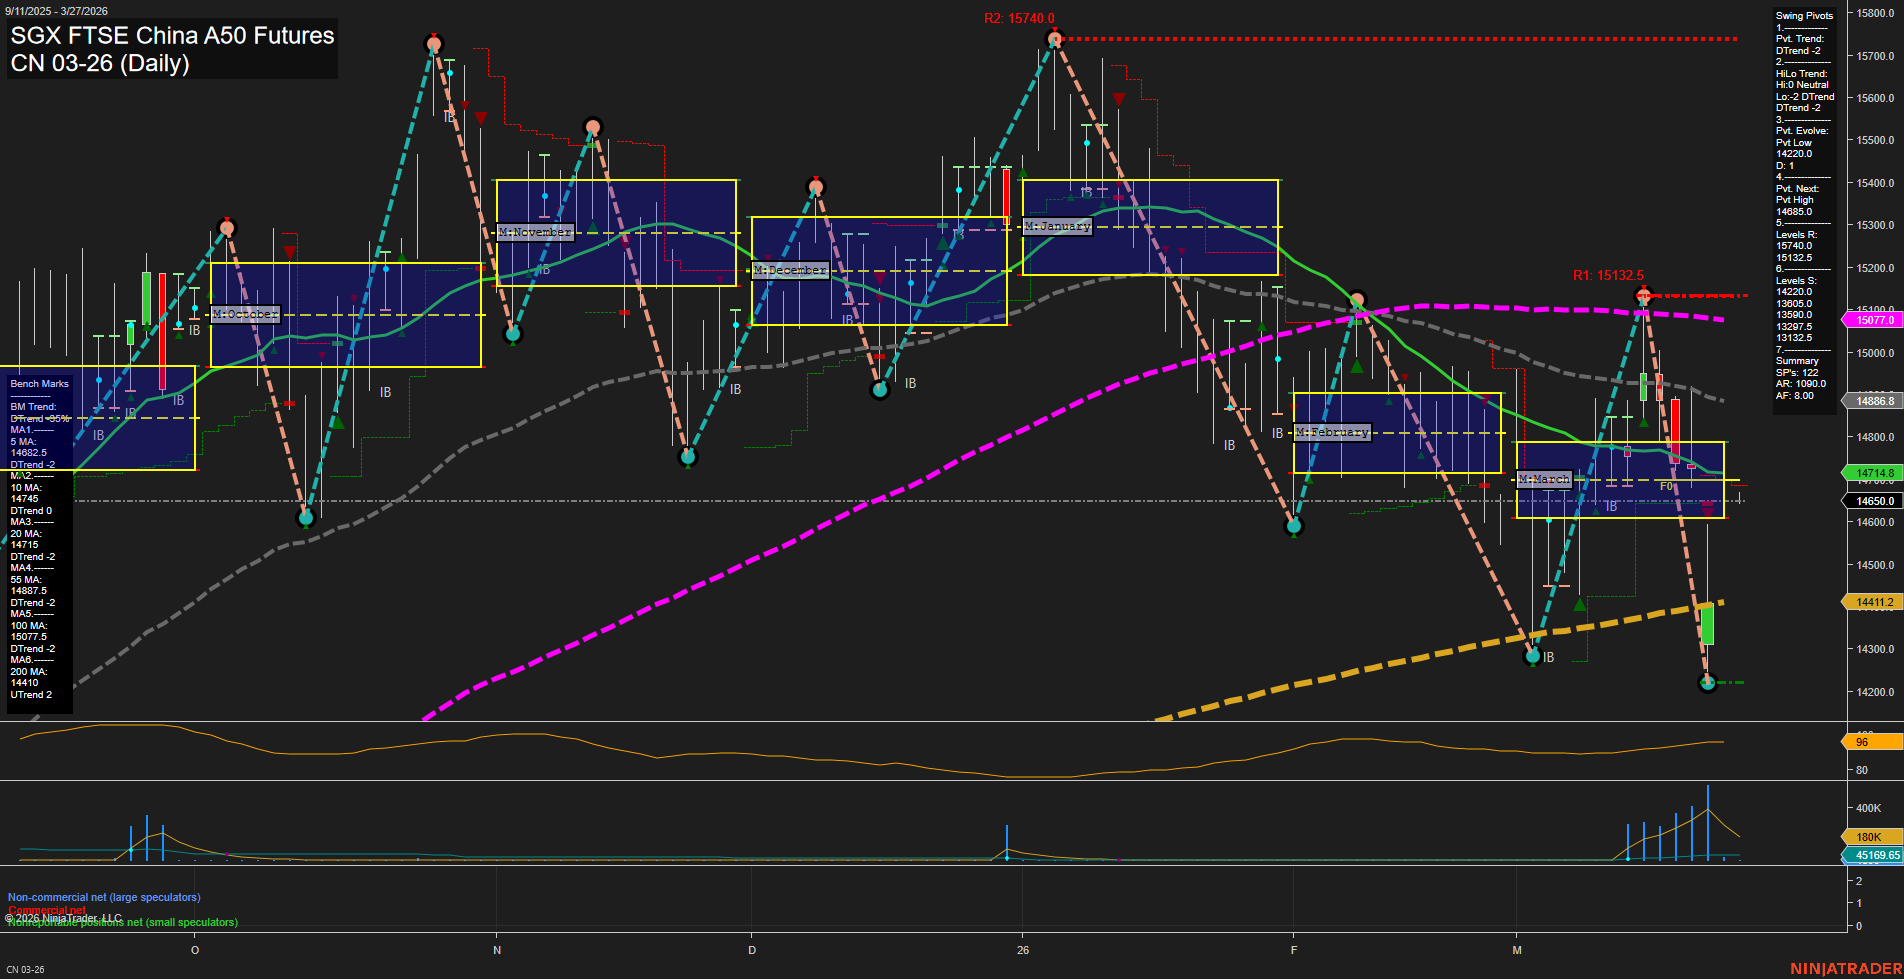Click the latest swing low pivot circle near 14200

click(x=1708, y=683)
